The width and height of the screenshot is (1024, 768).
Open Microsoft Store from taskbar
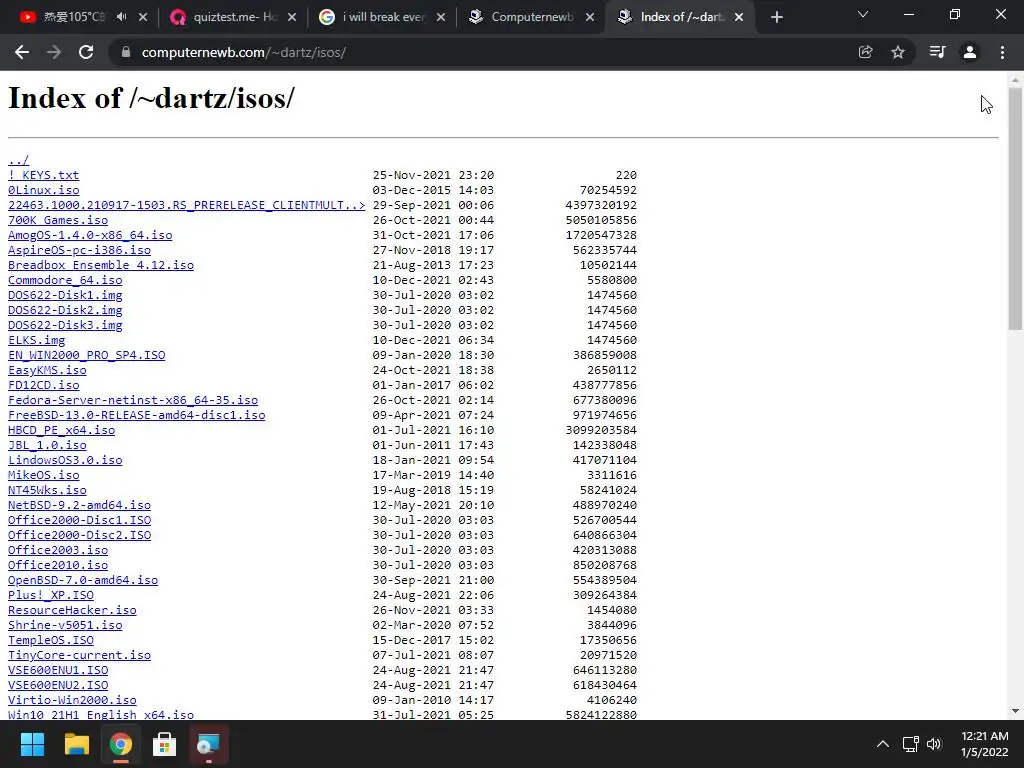tap(164, 744)
